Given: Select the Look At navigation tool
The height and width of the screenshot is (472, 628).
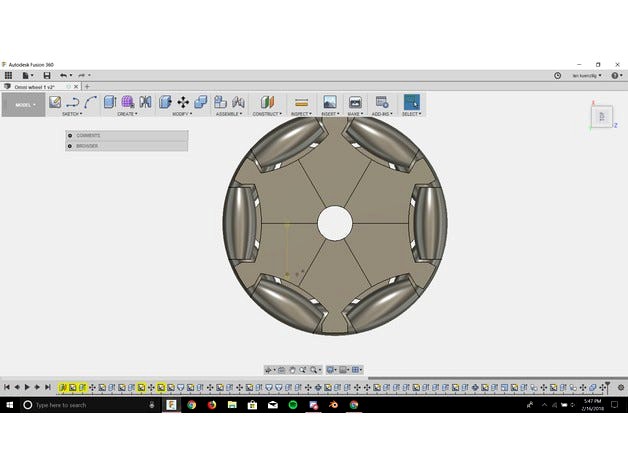Looking at the screenshot, I should (282, 370).
